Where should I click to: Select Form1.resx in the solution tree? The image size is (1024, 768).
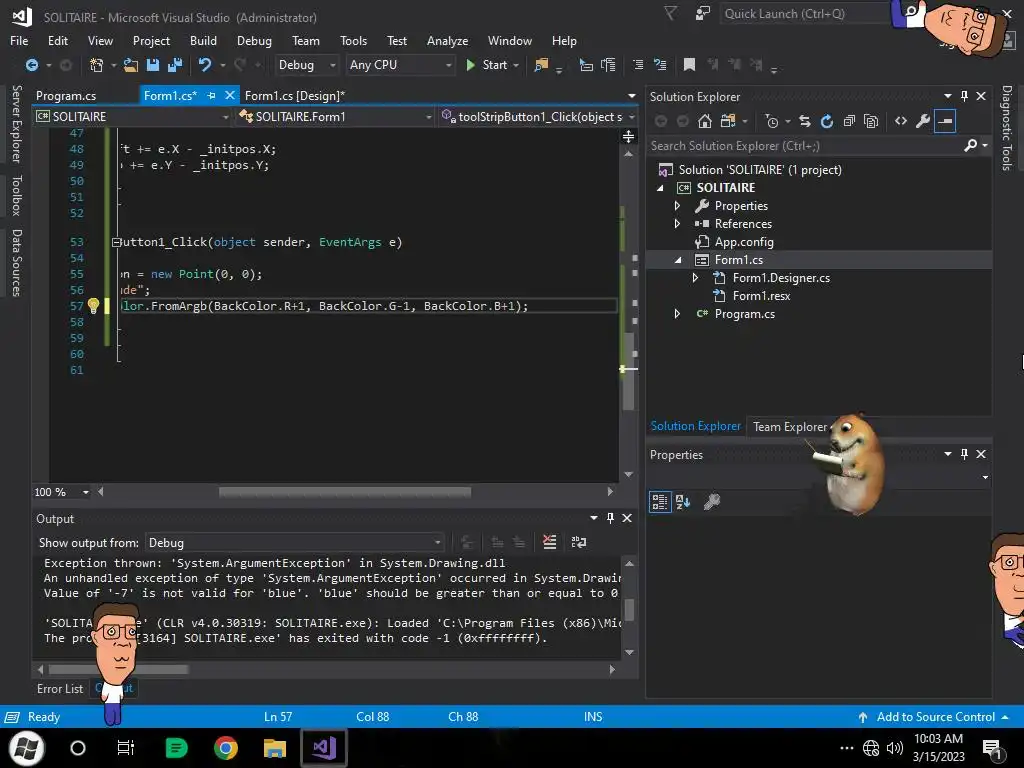(x=761, y=296)
